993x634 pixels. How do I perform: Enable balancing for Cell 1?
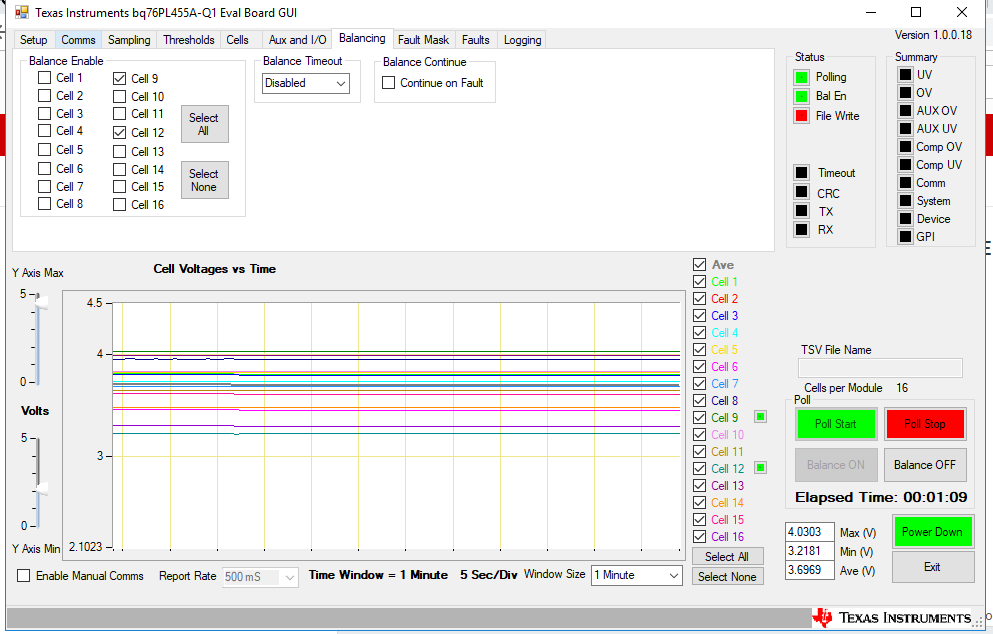pyautogui.click(x=44, y=77)
